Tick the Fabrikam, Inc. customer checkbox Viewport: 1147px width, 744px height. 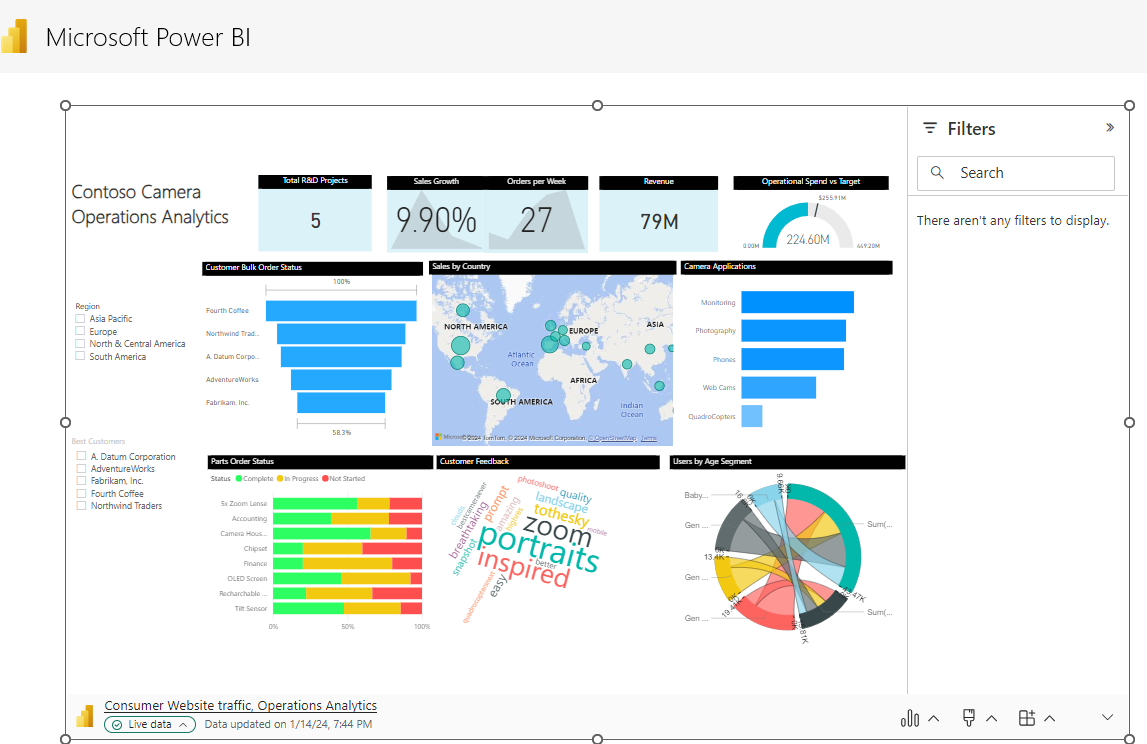tap(81, 481)
